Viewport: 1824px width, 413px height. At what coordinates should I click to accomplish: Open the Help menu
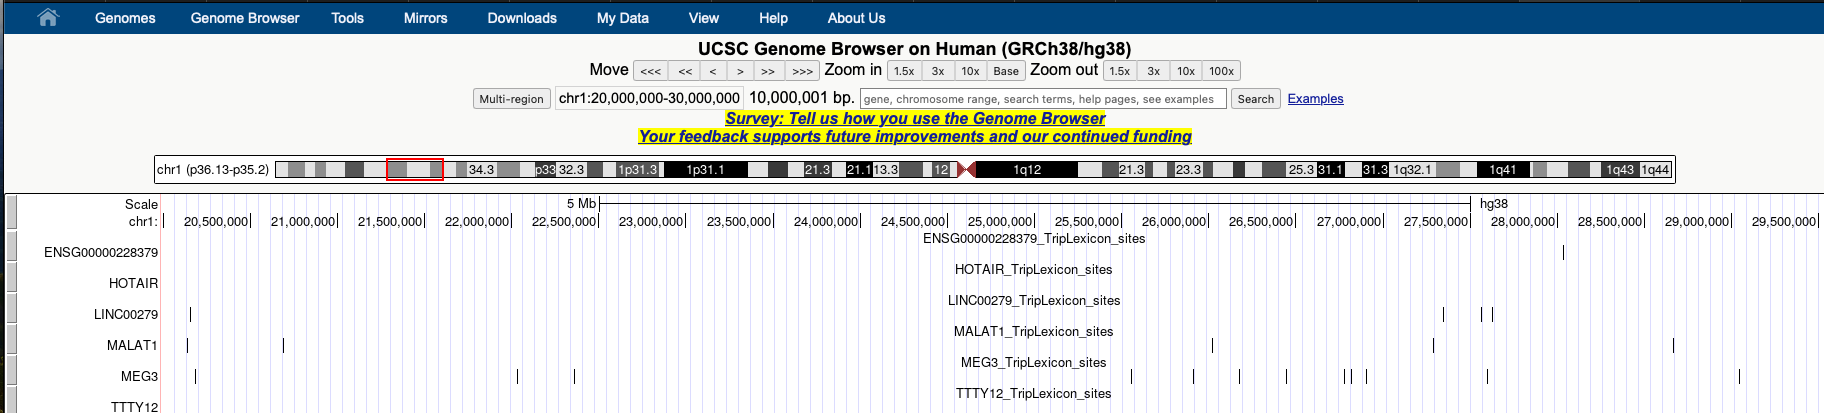tap(773, 18)
